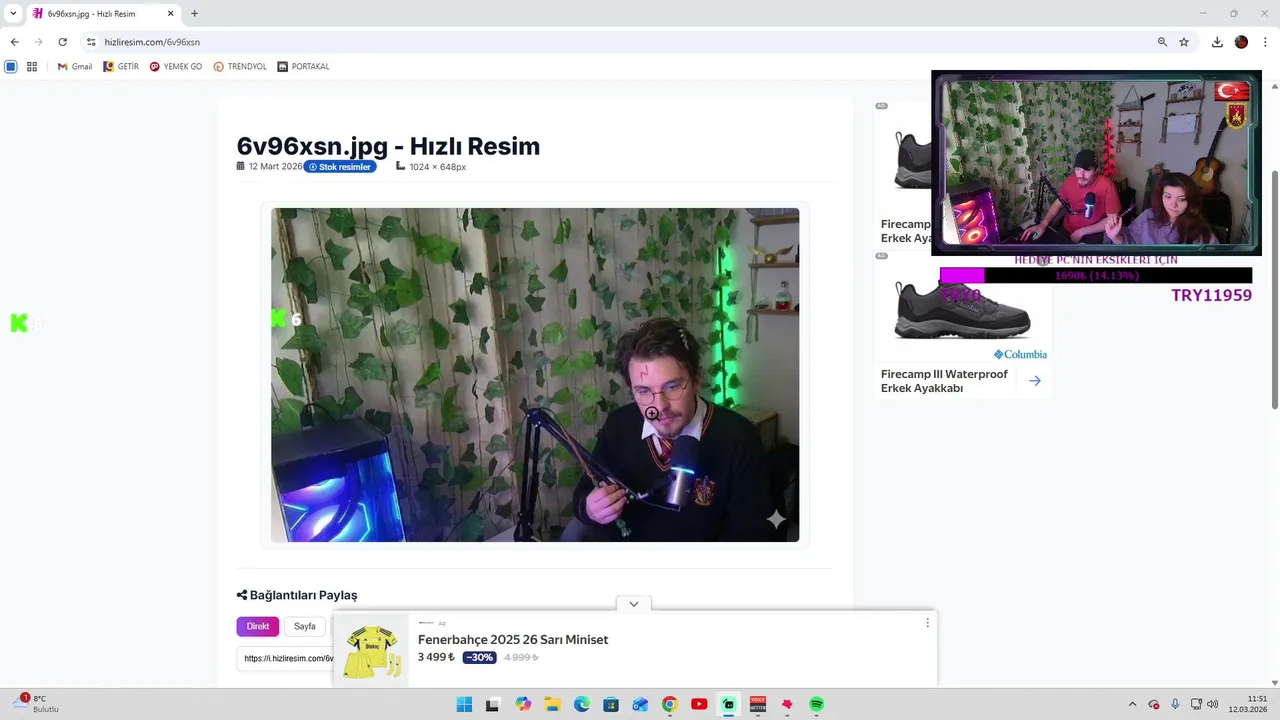Open Voicemeeter from the taskbar

coord(758,705)
